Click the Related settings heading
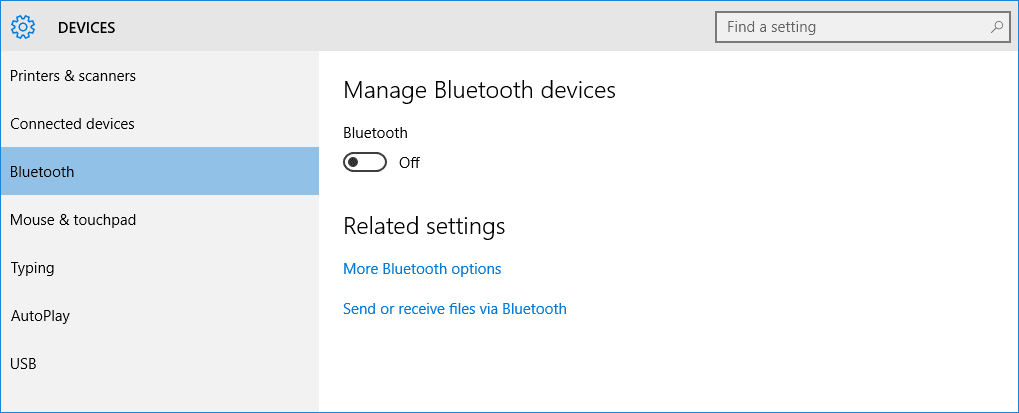This screenshot has width=1019, height=413. point(424,226)
